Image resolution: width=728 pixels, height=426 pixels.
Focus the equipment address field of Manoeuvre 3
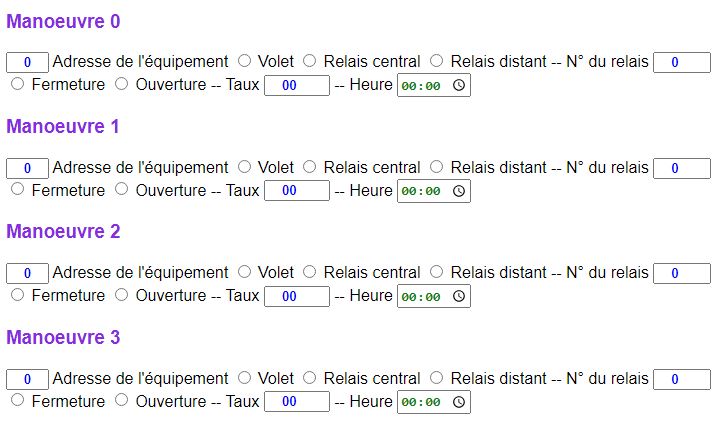point(27,379)
